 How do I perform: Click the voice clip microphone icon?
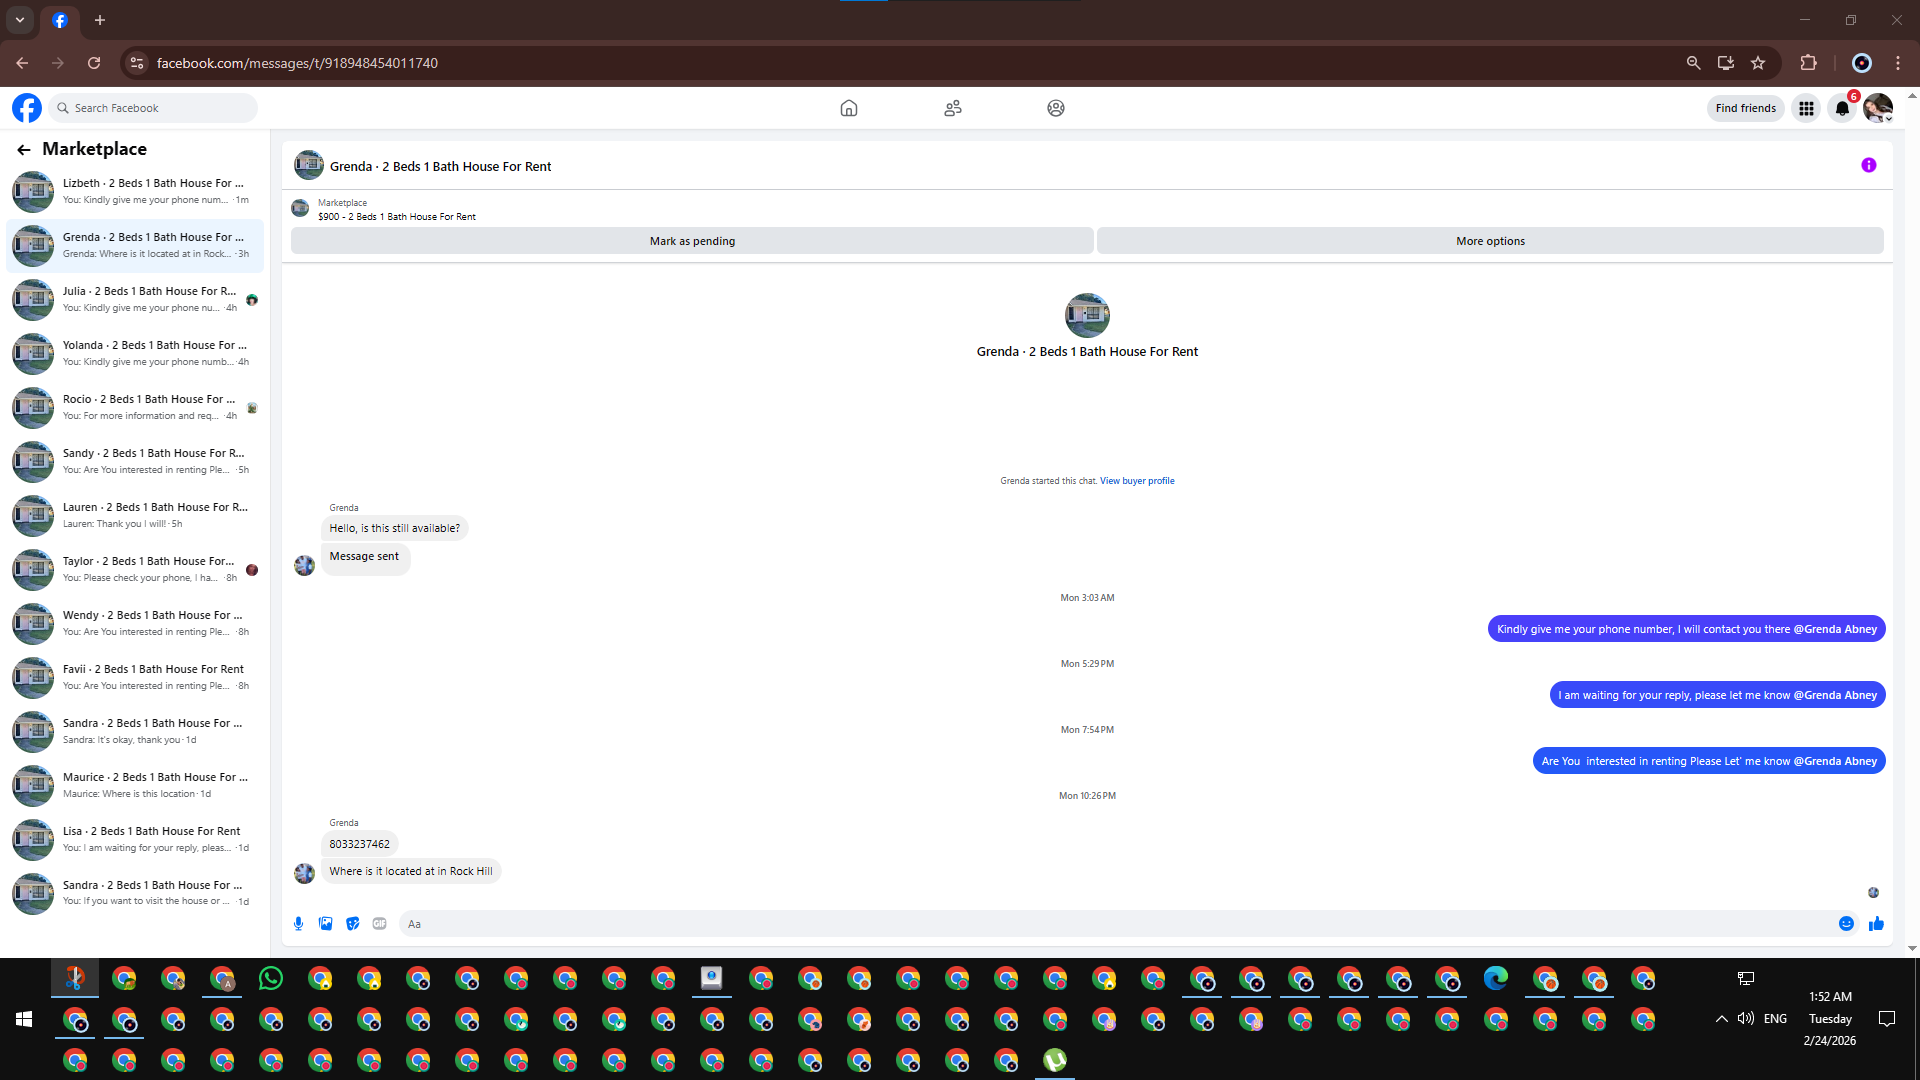(x=298, y=923)
